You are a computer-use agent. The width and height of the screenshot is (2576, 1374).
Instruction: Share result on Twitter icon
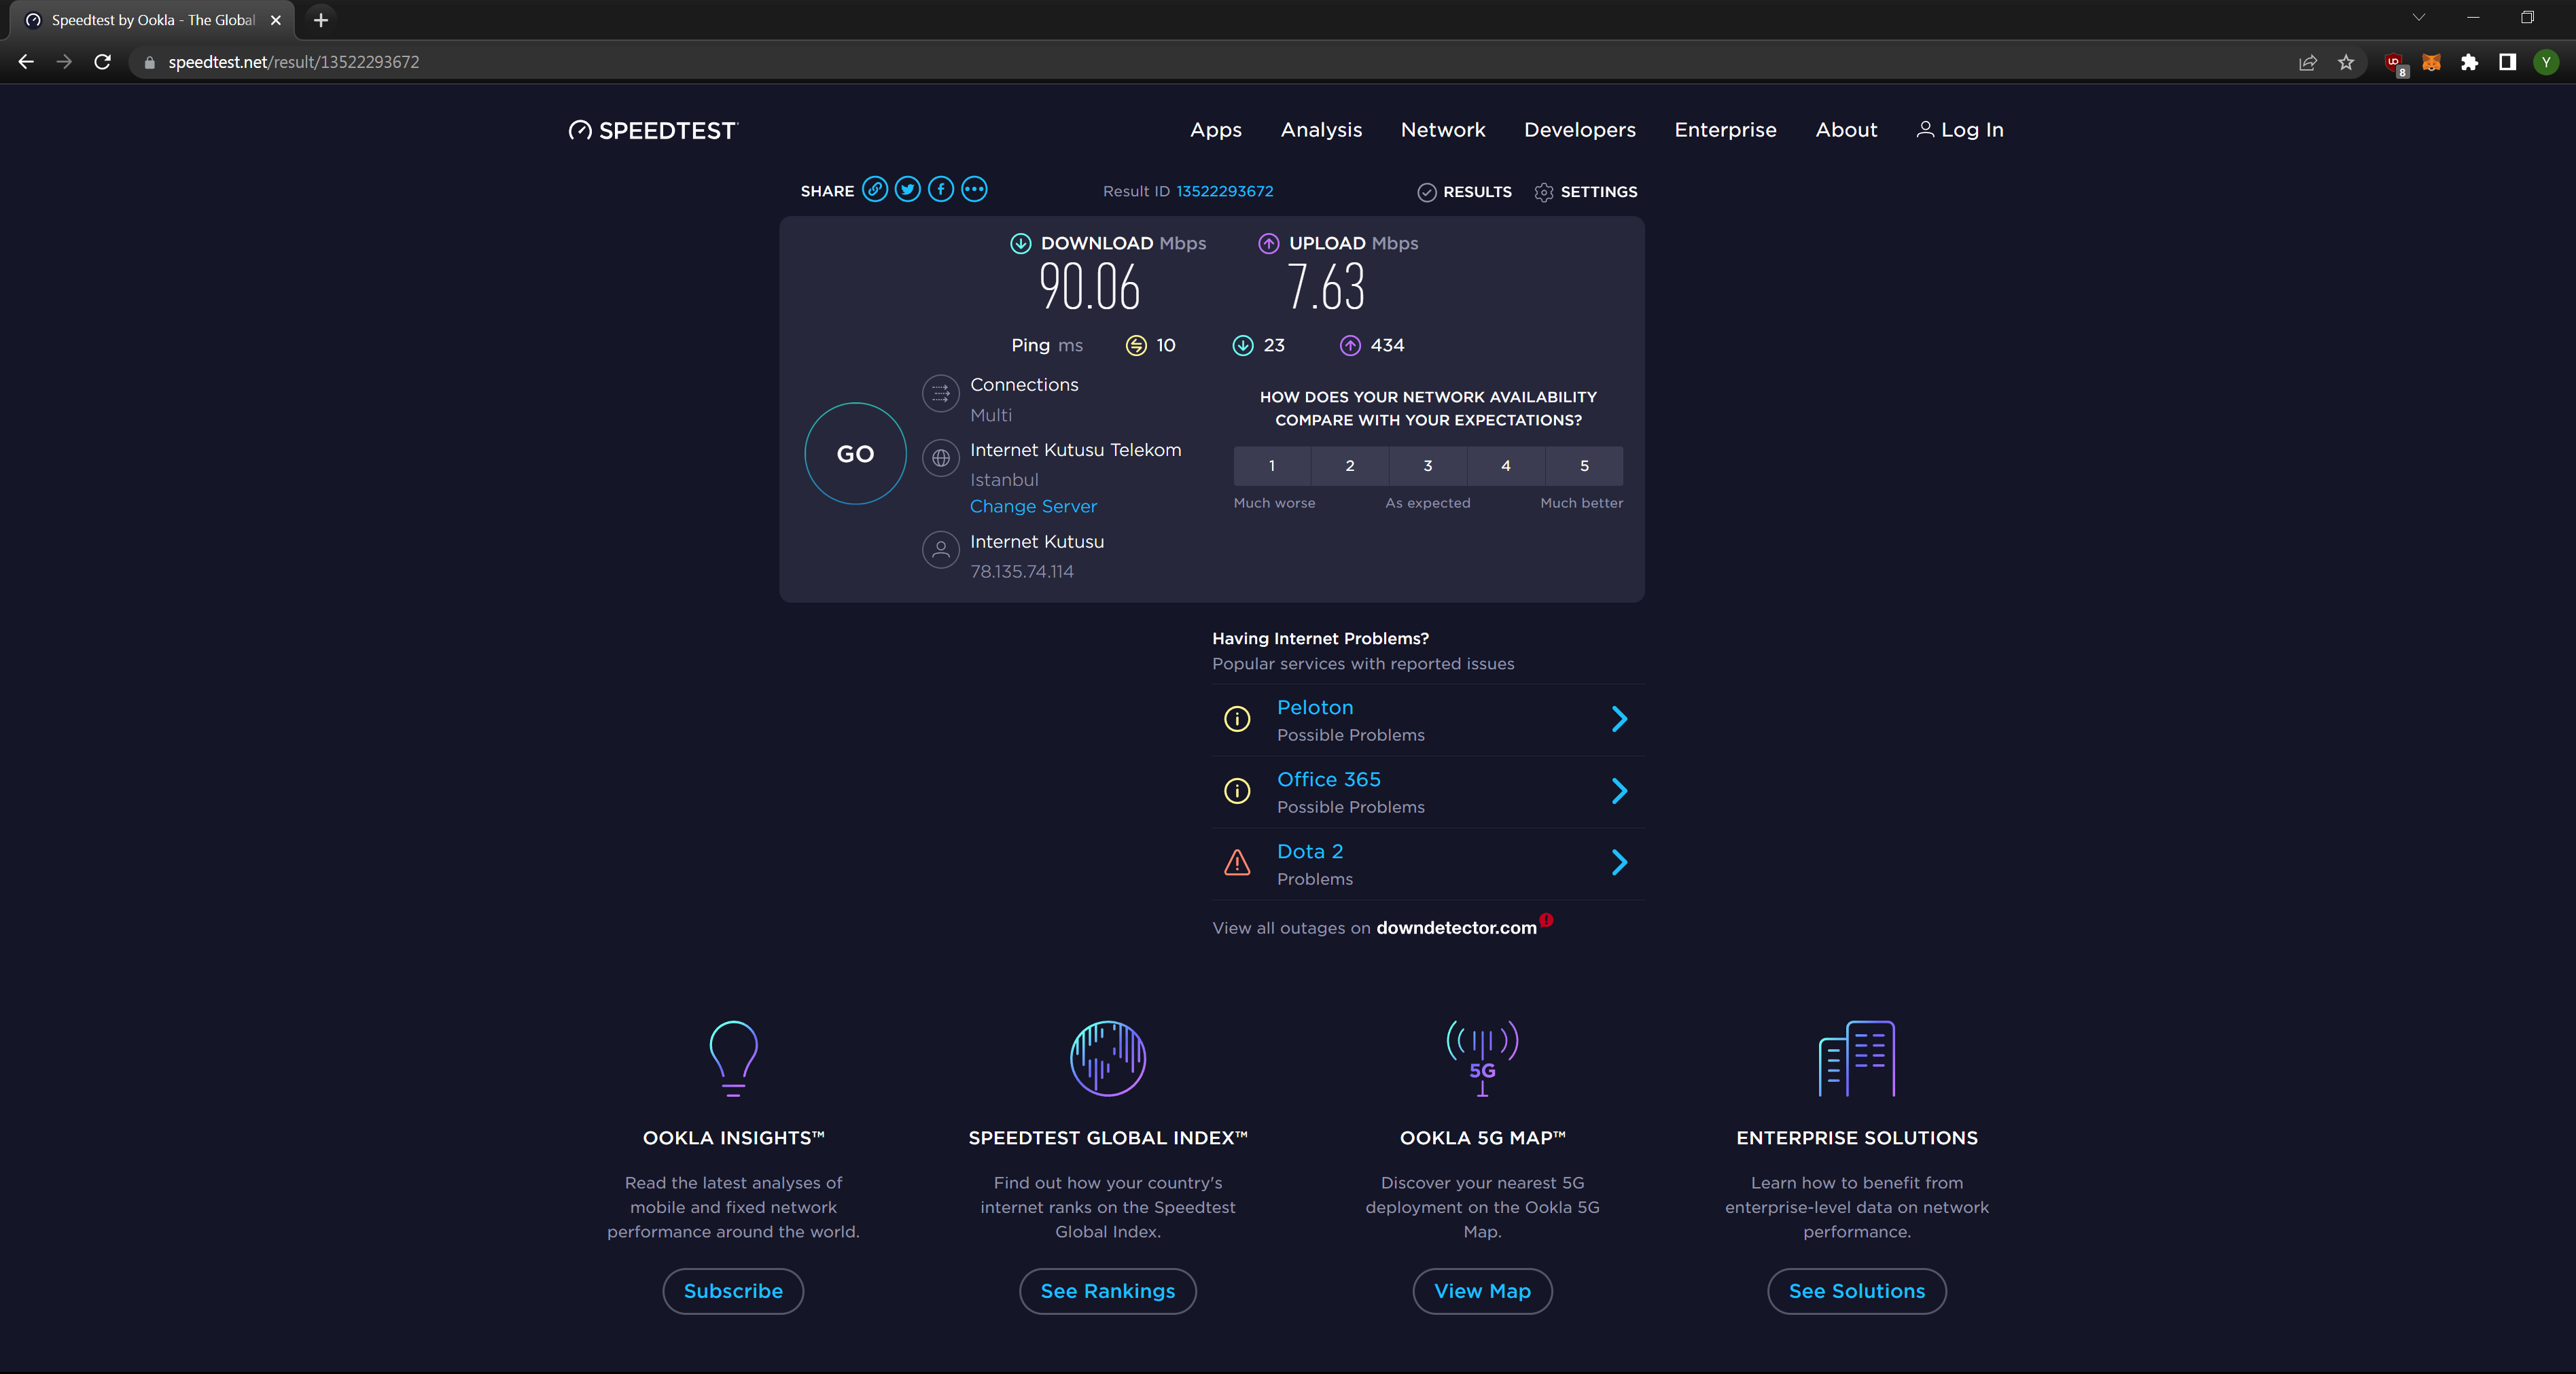point(908,189)
